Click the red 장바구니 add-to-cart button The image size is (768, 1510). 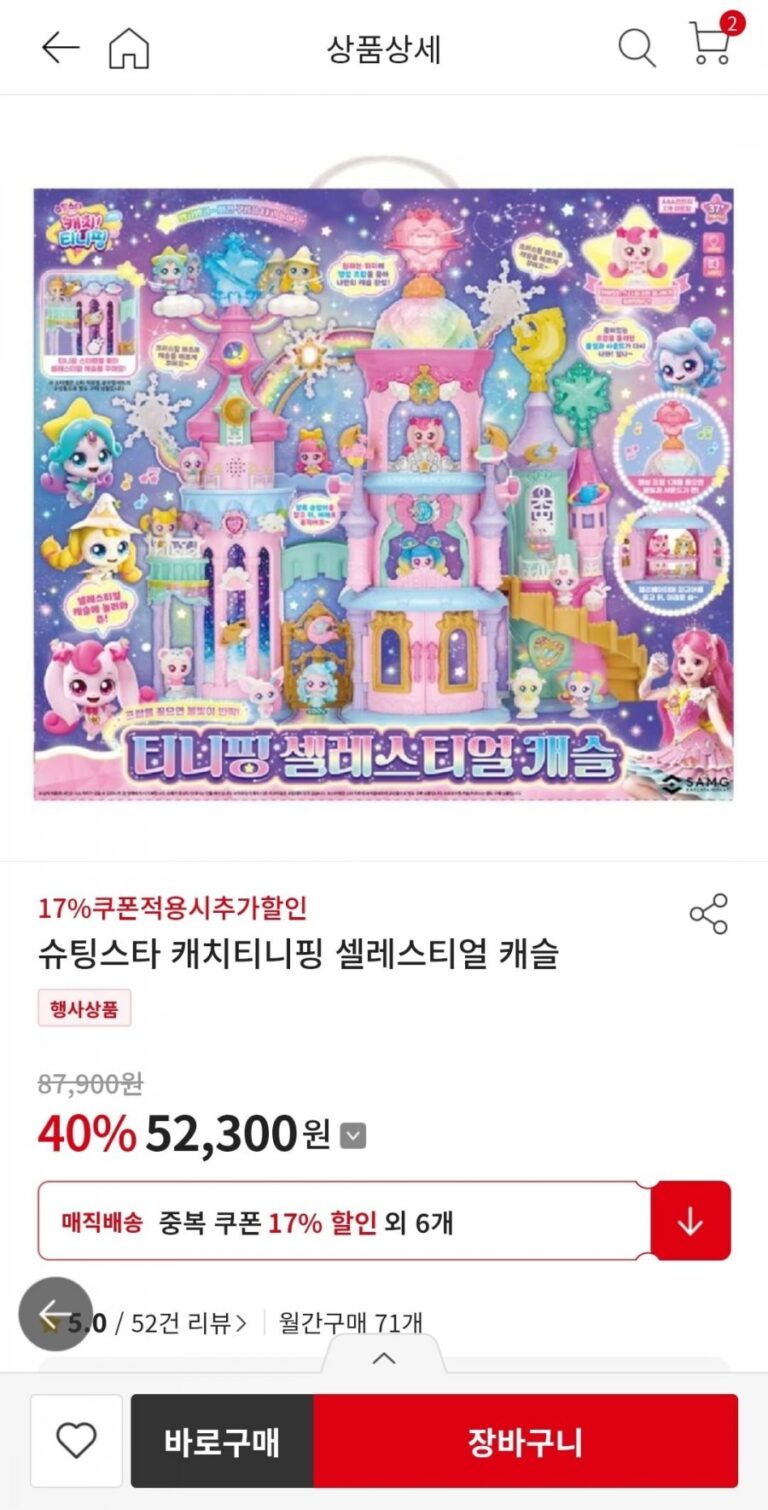click(x=526, y=1441)
